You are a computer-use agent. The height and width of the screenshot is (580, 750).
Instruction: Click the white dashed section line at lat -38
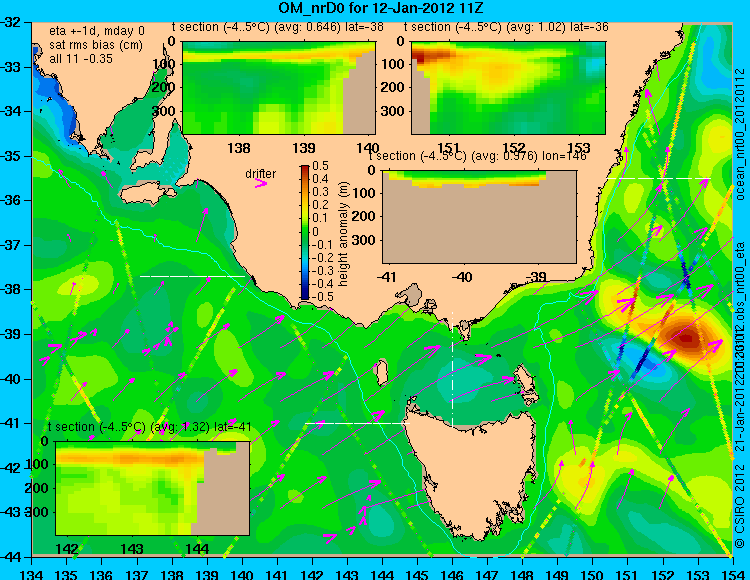point(192,276)
